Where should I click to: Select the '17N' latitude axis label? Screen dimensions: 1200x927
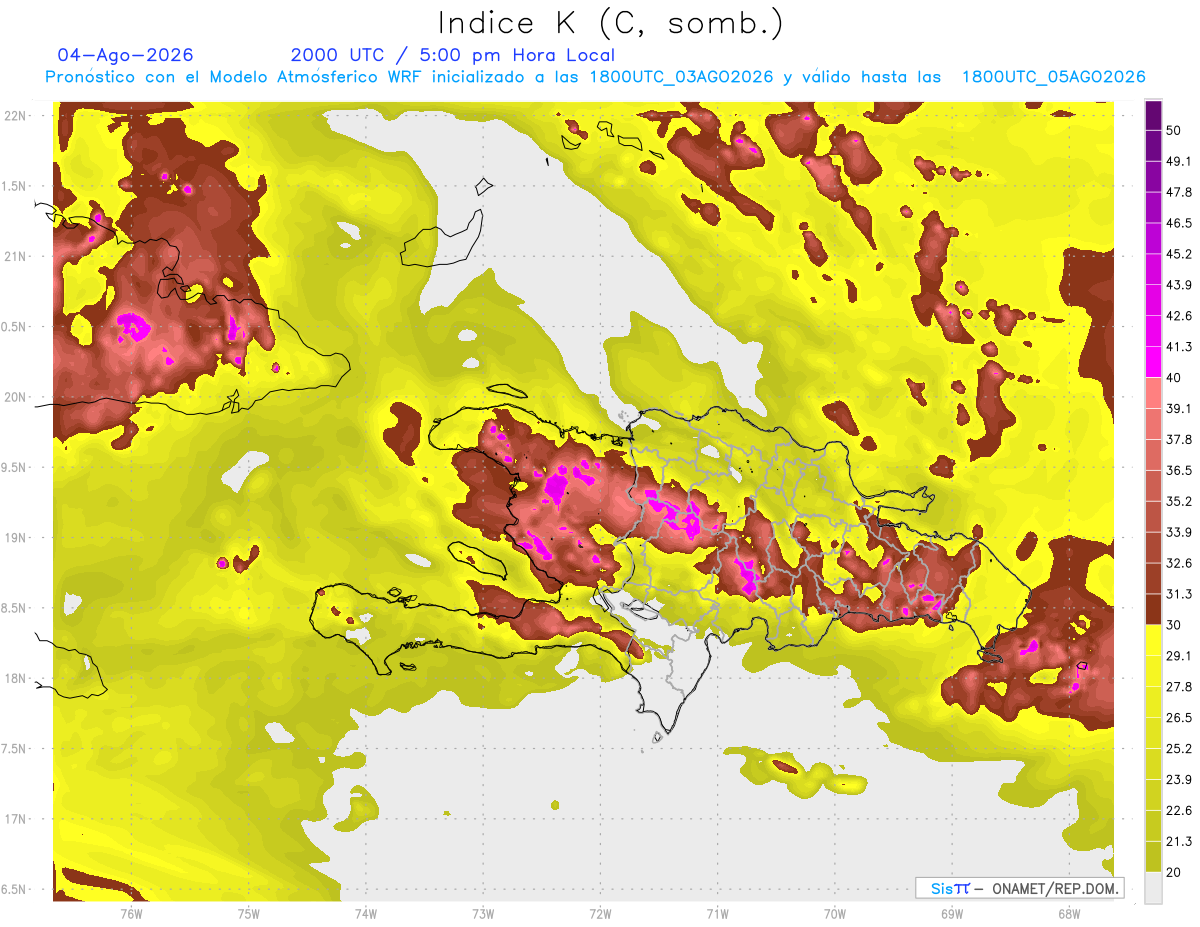(x=16, y=820)
